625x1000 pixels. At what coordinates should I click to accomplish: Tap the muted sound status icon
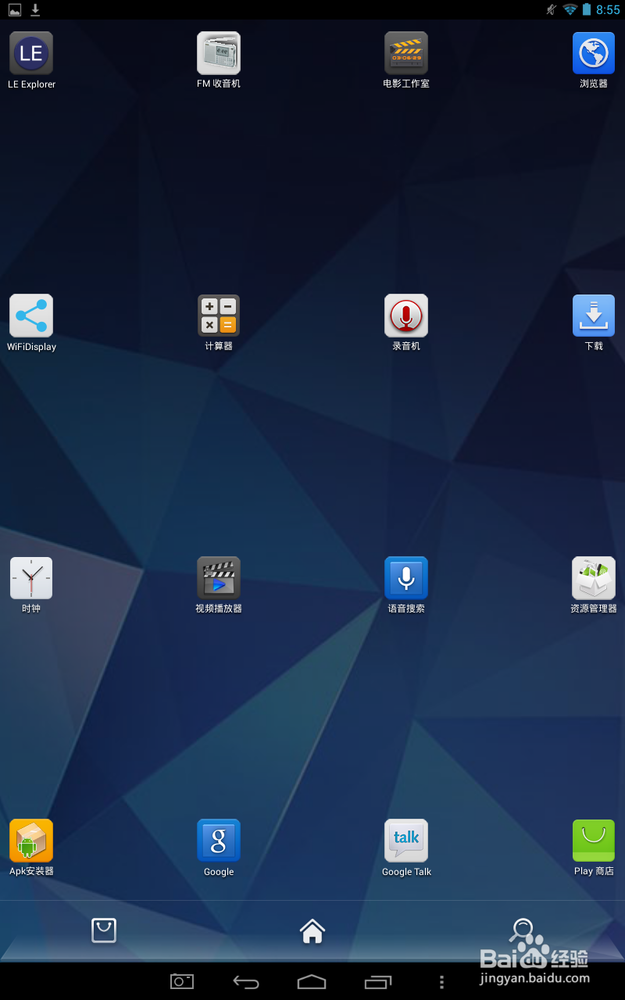tap(552, 10)
